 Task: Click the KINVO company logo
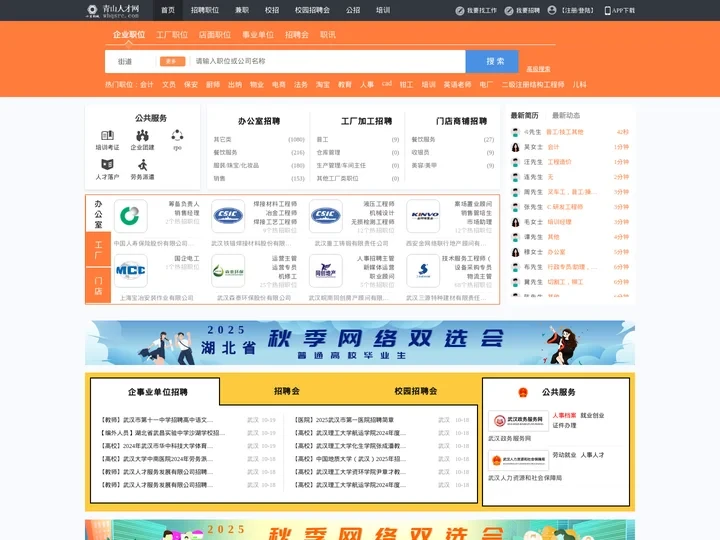point(423,216)
